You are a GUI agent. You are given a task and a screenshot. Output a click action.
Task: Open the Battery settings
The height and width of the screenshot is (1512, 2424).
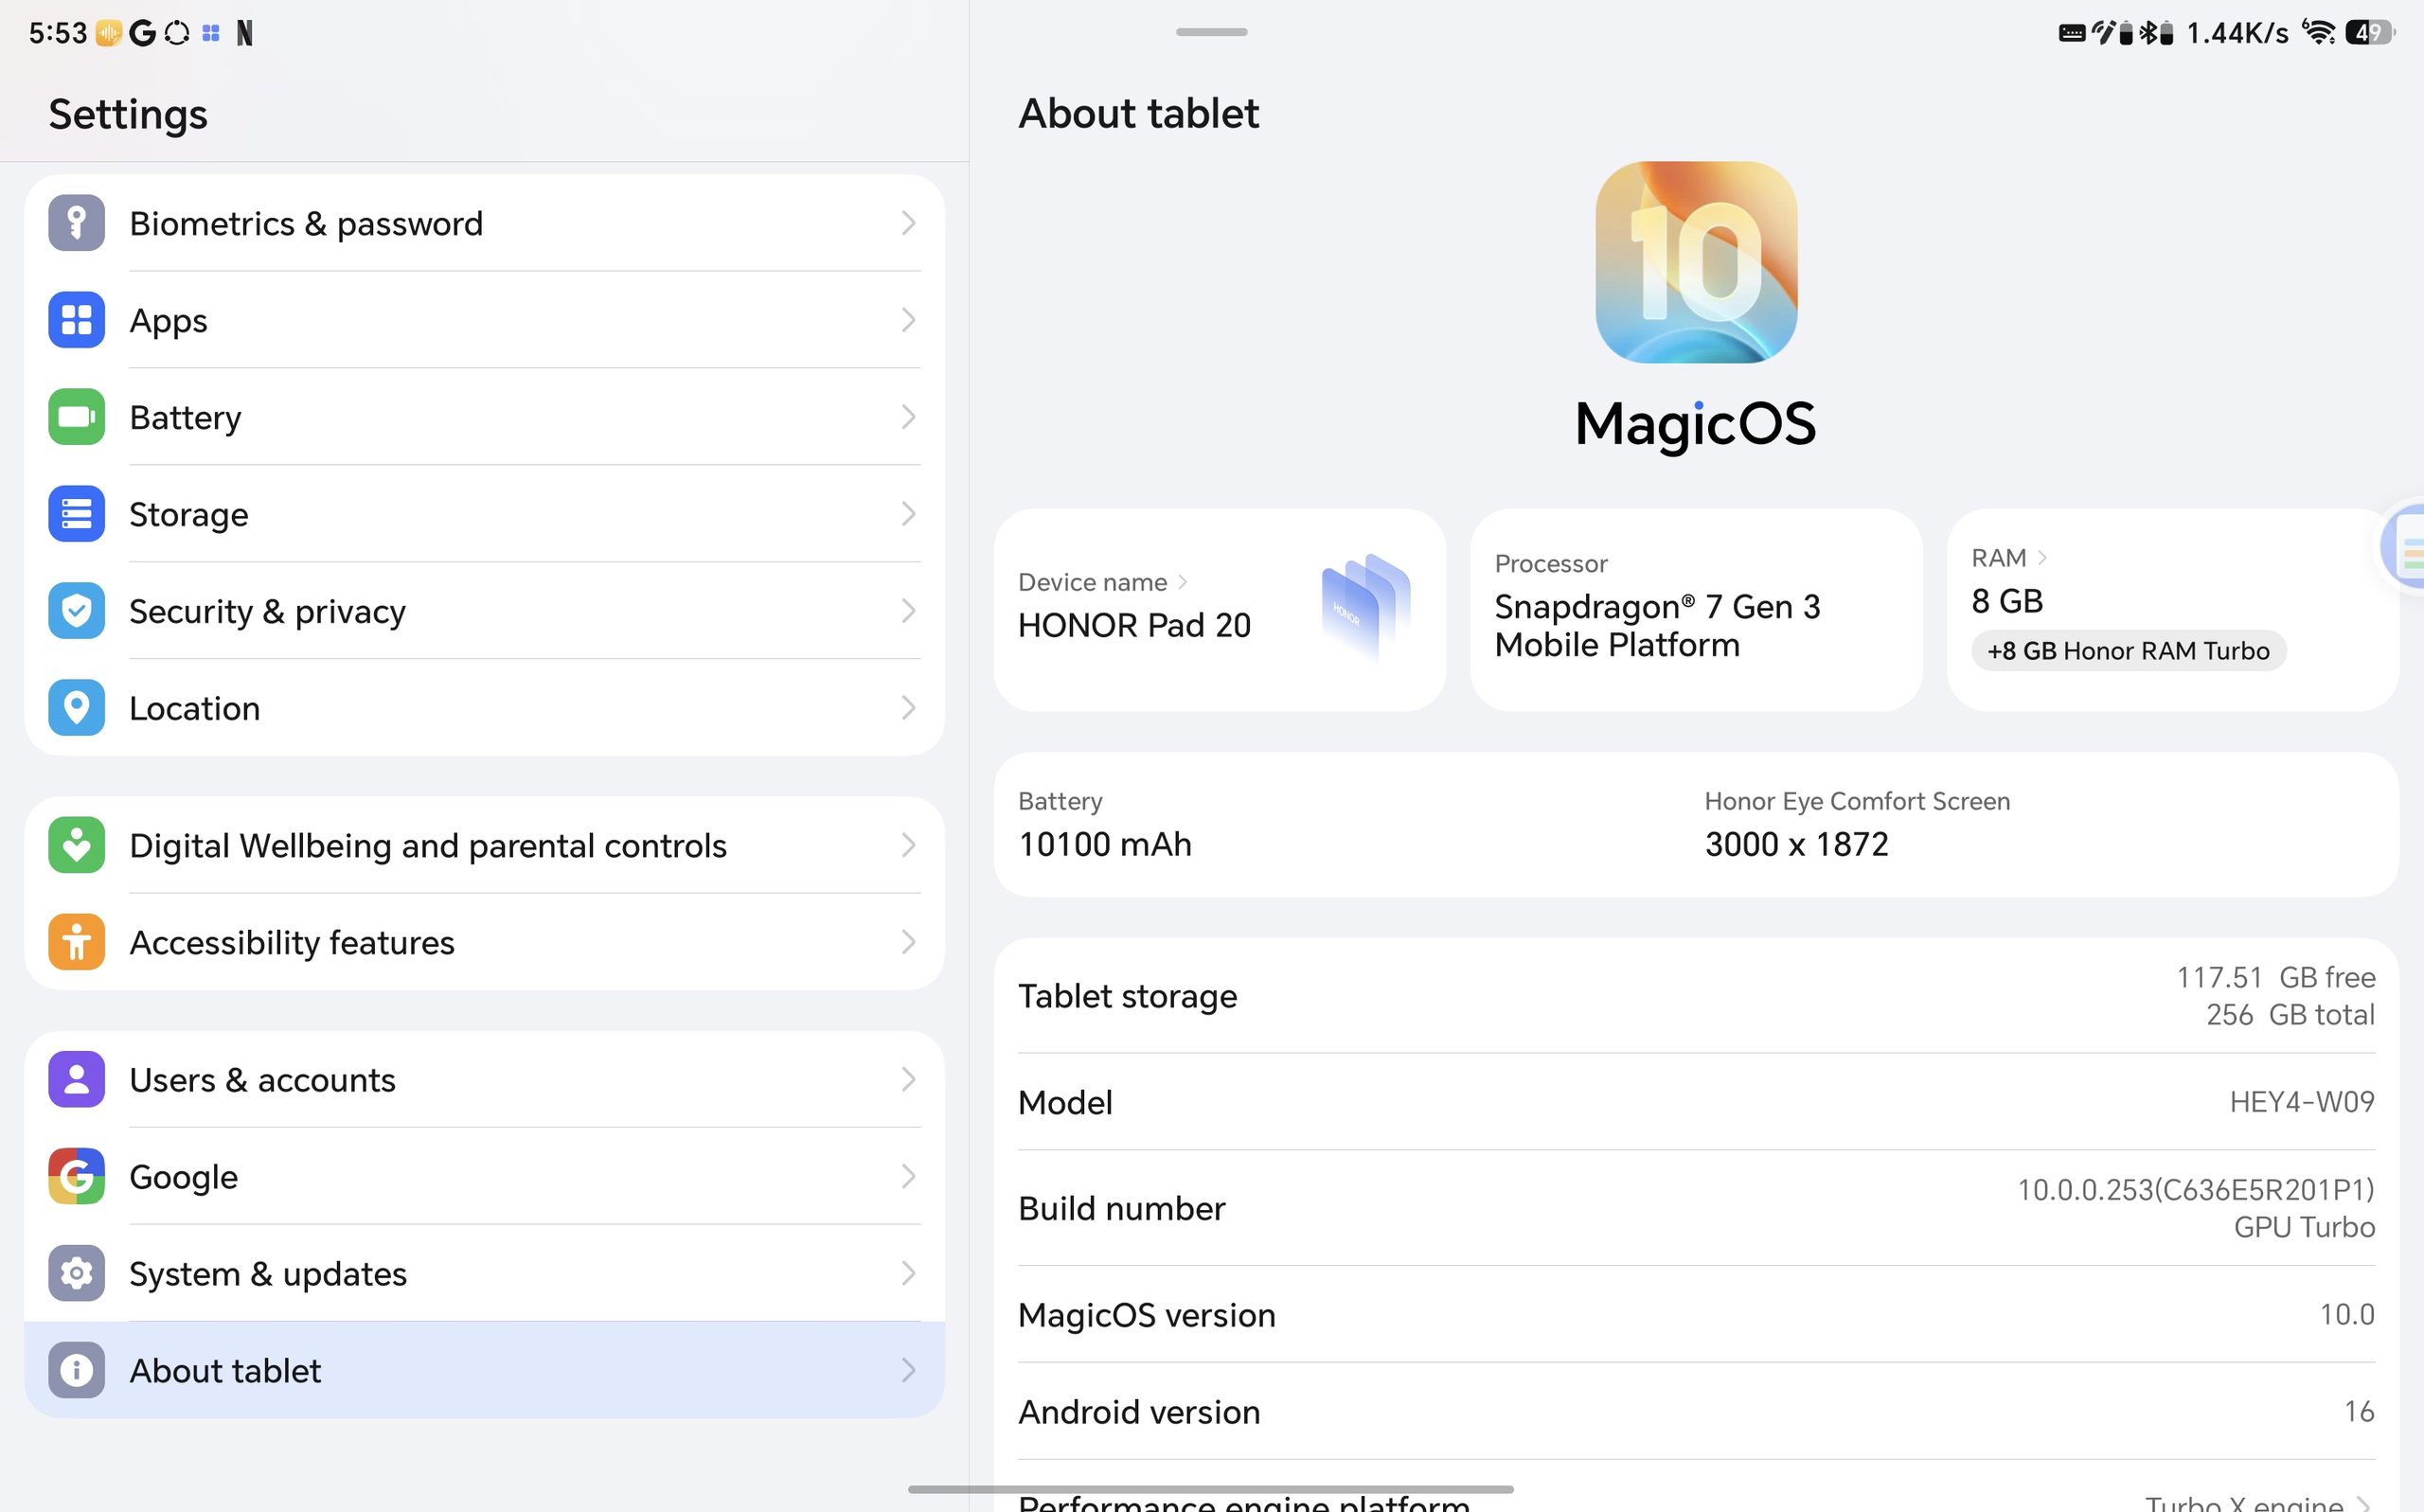coord(484,417)
